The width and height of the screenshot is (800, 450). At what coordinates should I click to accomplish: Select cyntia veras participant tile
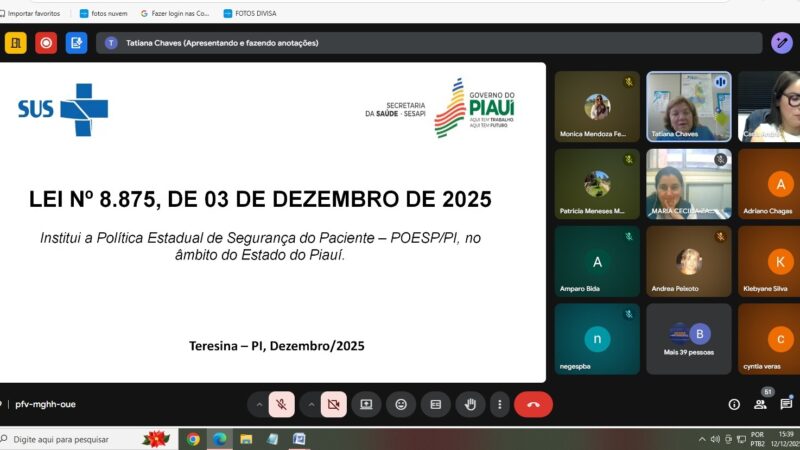tap(769, 339)
